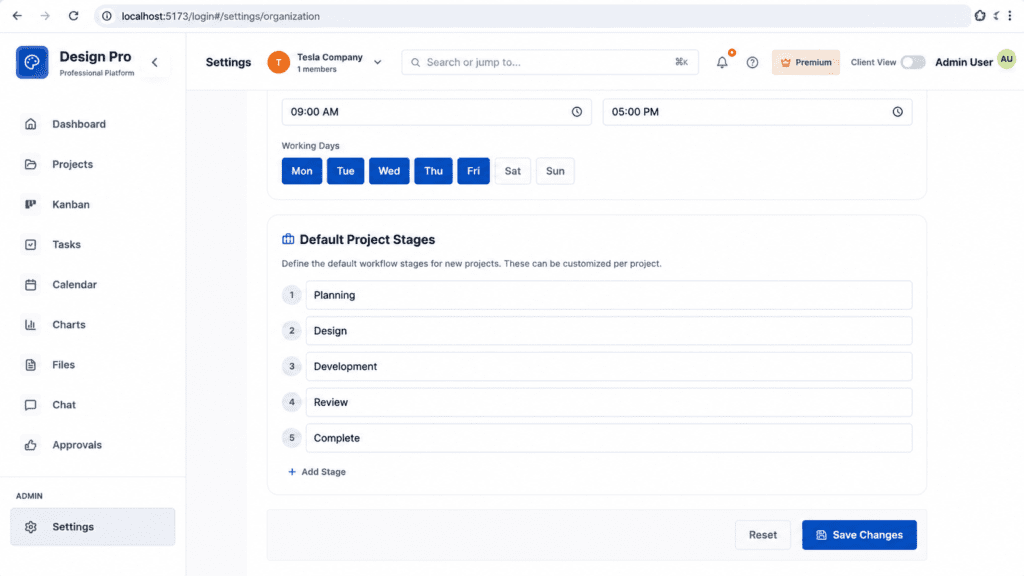Click the search magnifier icon
1024x576 pixels.
tap(415, 63)
